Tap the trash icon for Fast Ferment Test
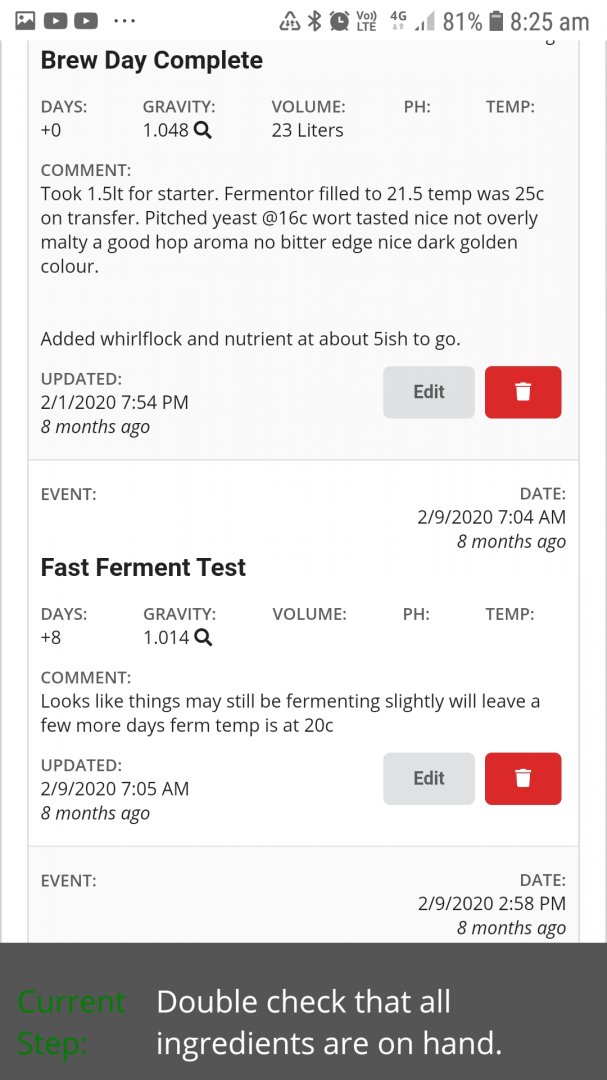Image resolution: width=607 pixels, height=1080 pixels. [522, 778]
